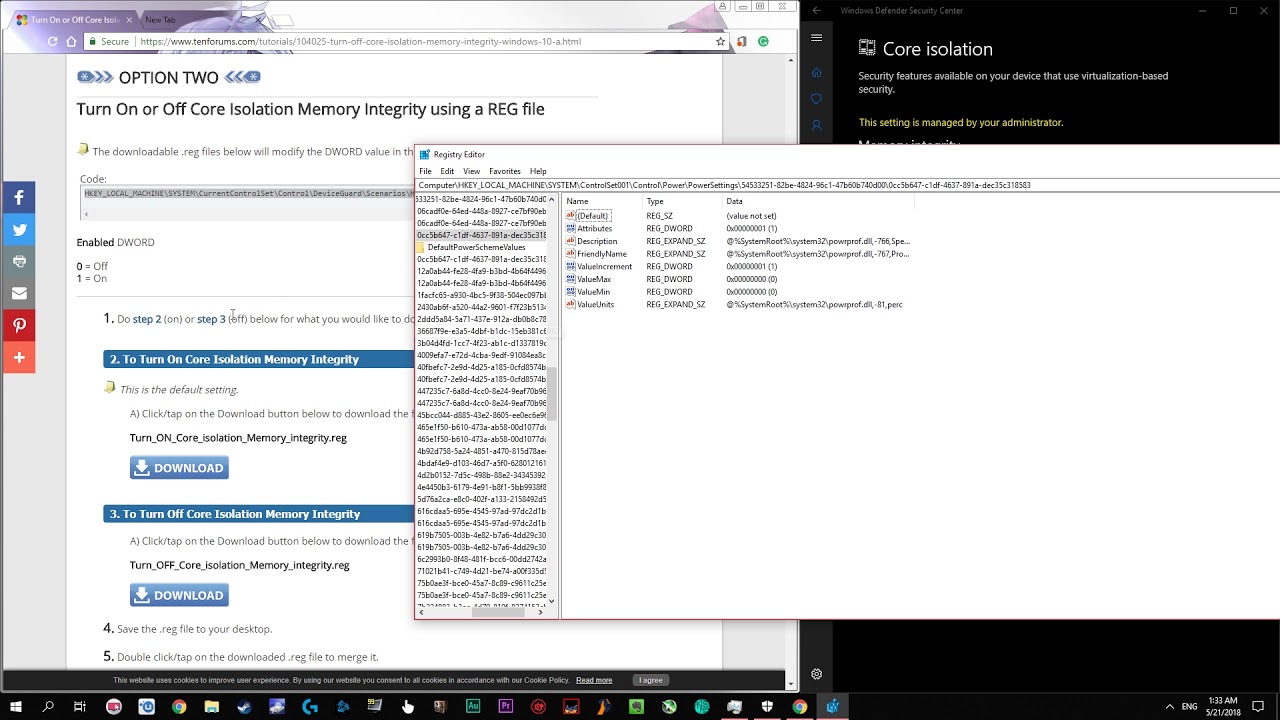The height and width of the screenshot is (720, 1280).
Task: Click the Grammarly extension icon
Action: (763, 42)
